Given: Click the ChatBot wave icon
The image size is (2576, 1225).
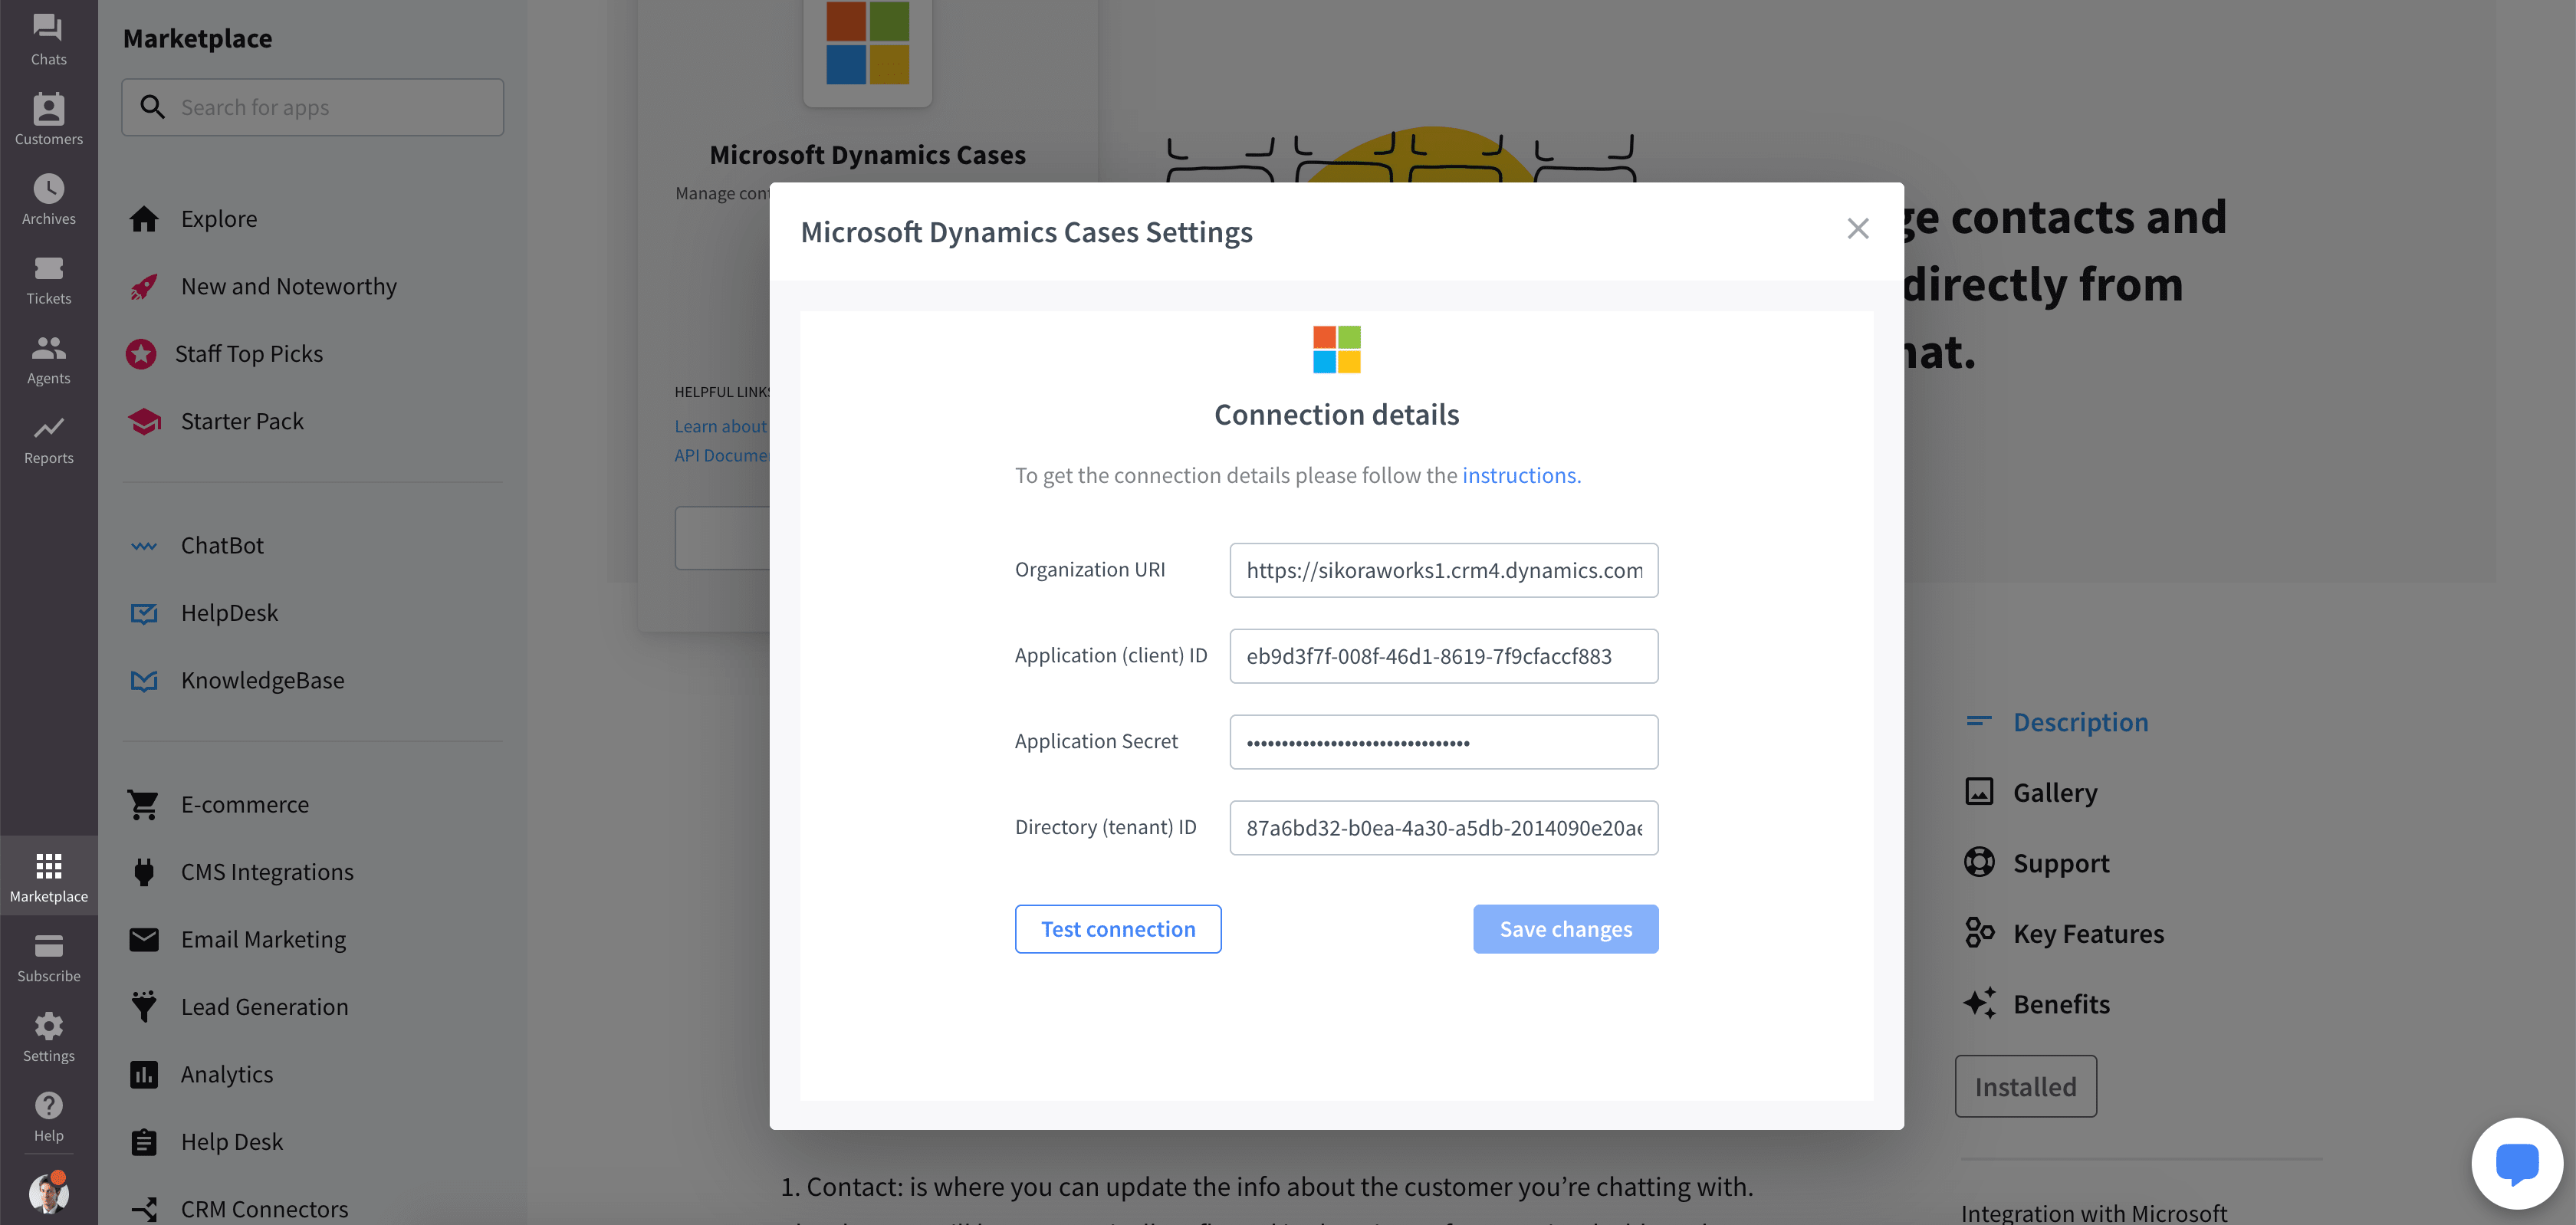Looking at the screenshot, I should pyautogui.click(x=144, y=546).
